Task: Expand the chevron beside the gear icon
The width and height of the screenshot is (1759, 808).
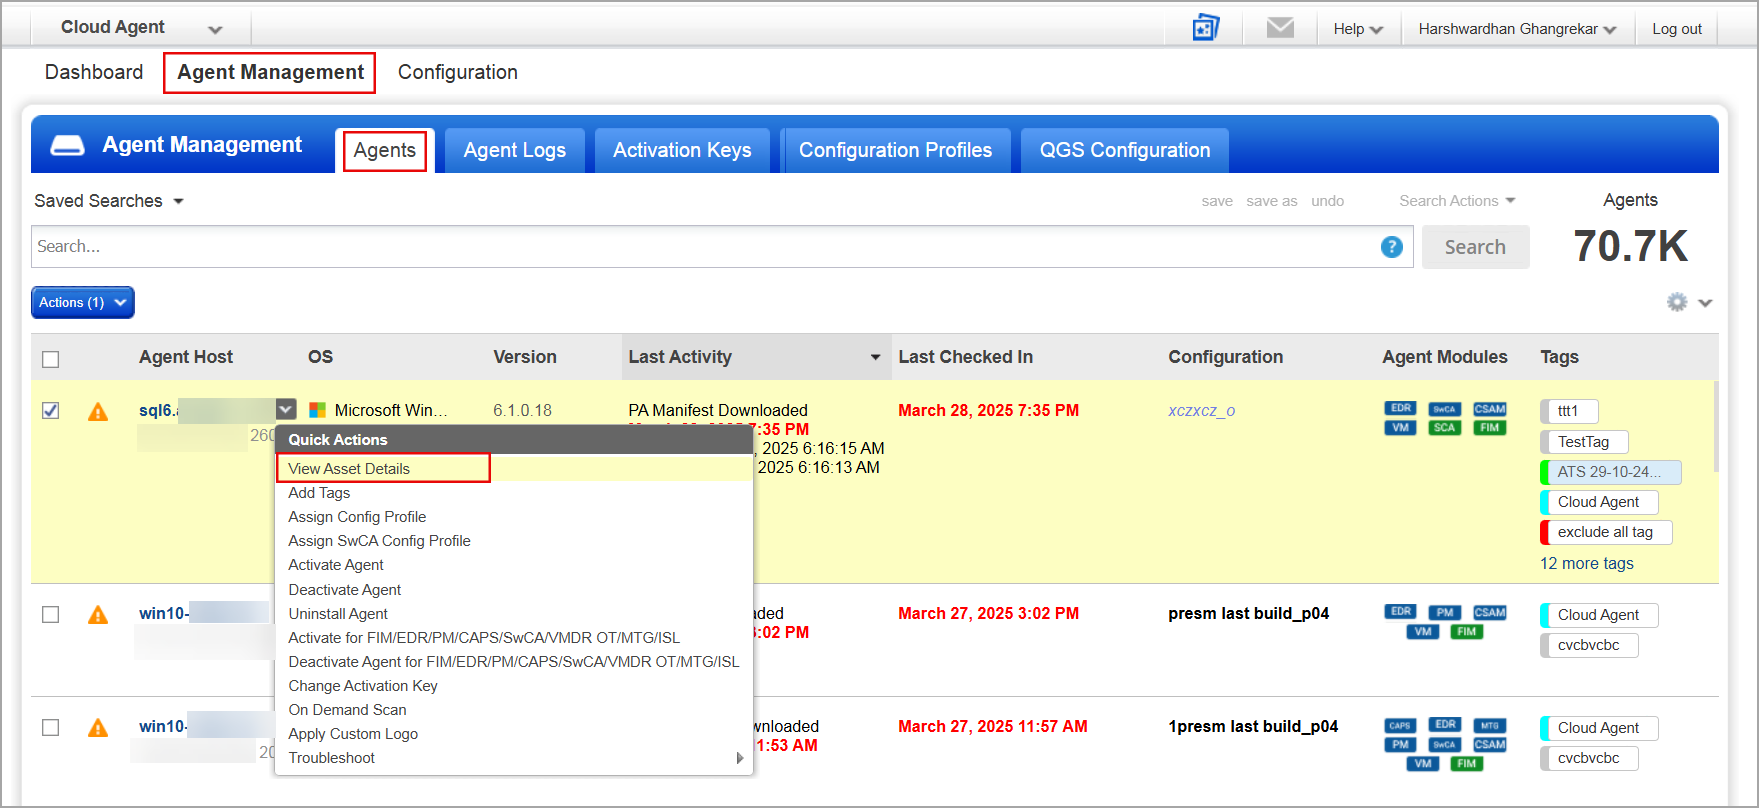Action: click(1705, 303)
